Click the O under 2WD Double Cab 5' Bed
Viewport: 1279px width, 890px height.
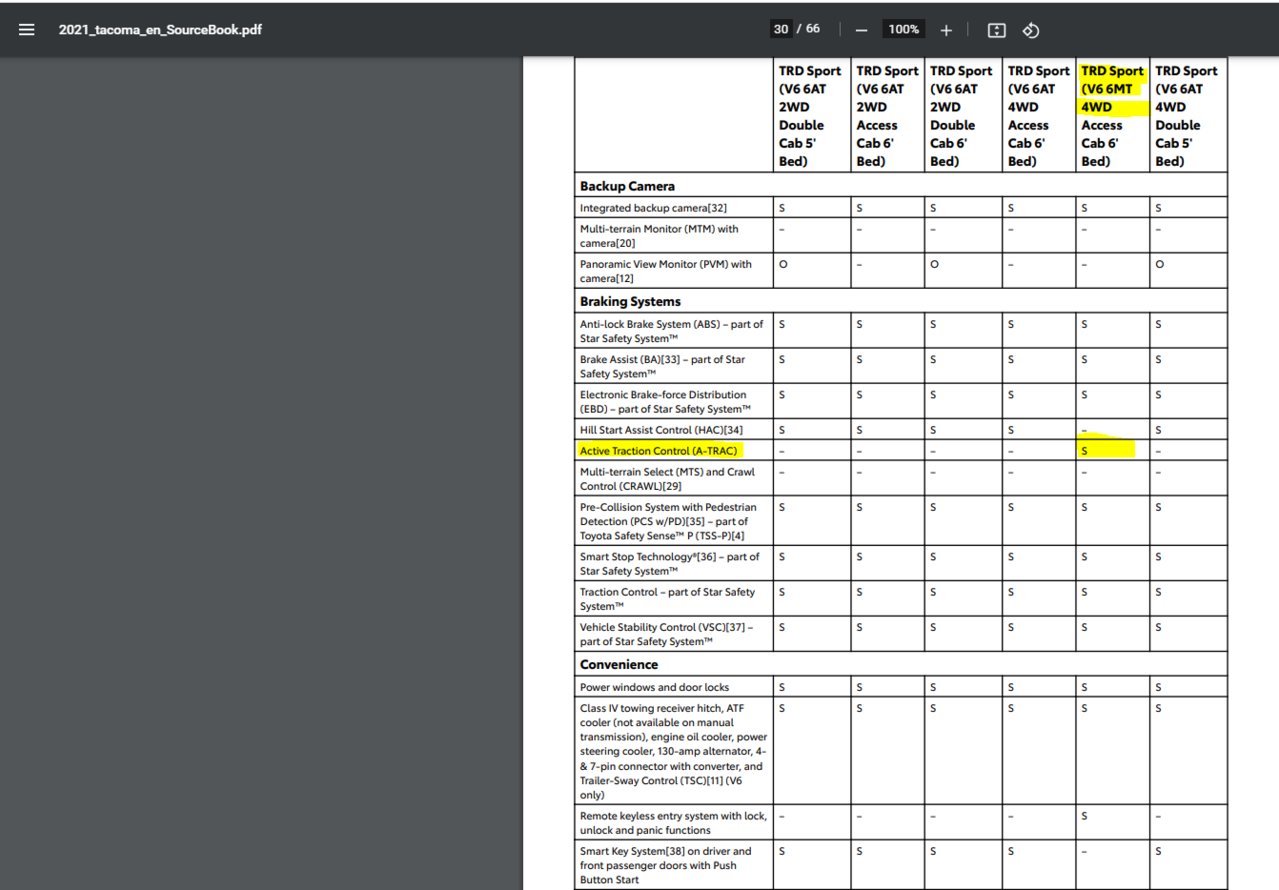[783, 265]
